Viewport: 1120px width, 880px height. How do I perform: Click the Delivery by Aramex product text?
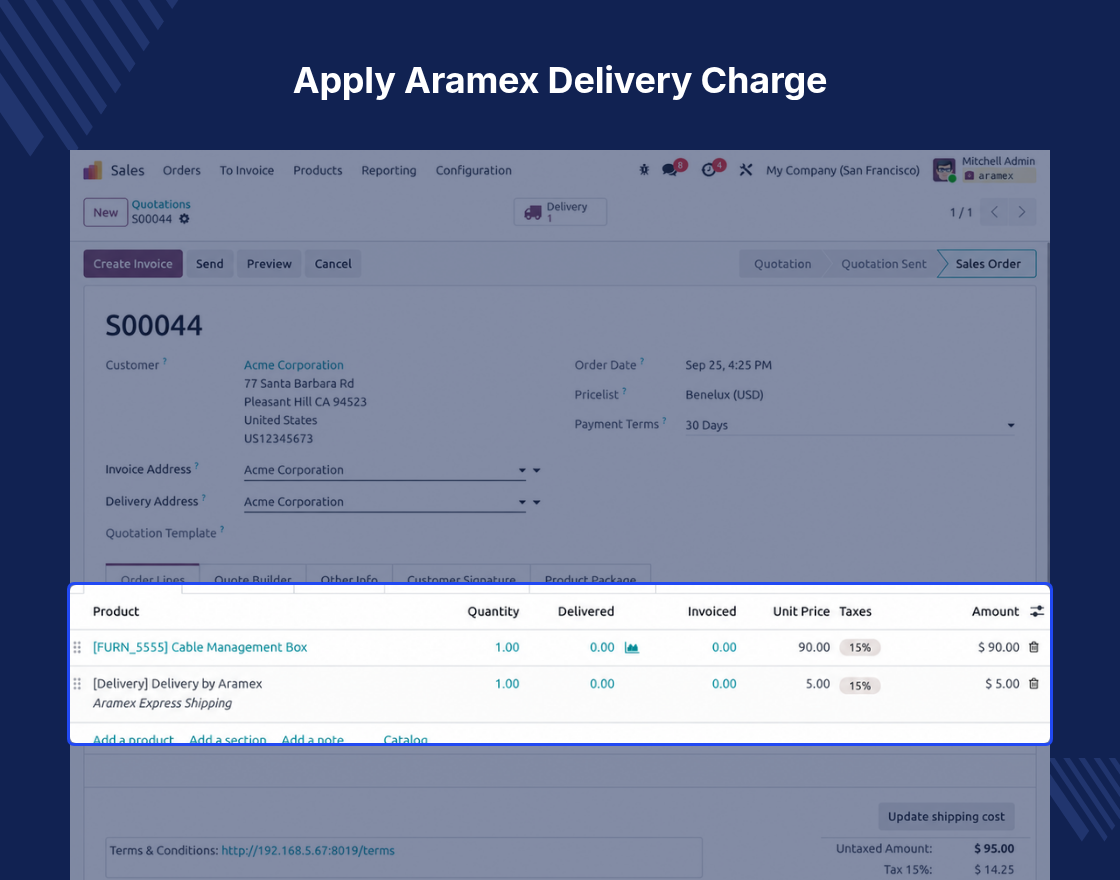click(x=178, y=684)
